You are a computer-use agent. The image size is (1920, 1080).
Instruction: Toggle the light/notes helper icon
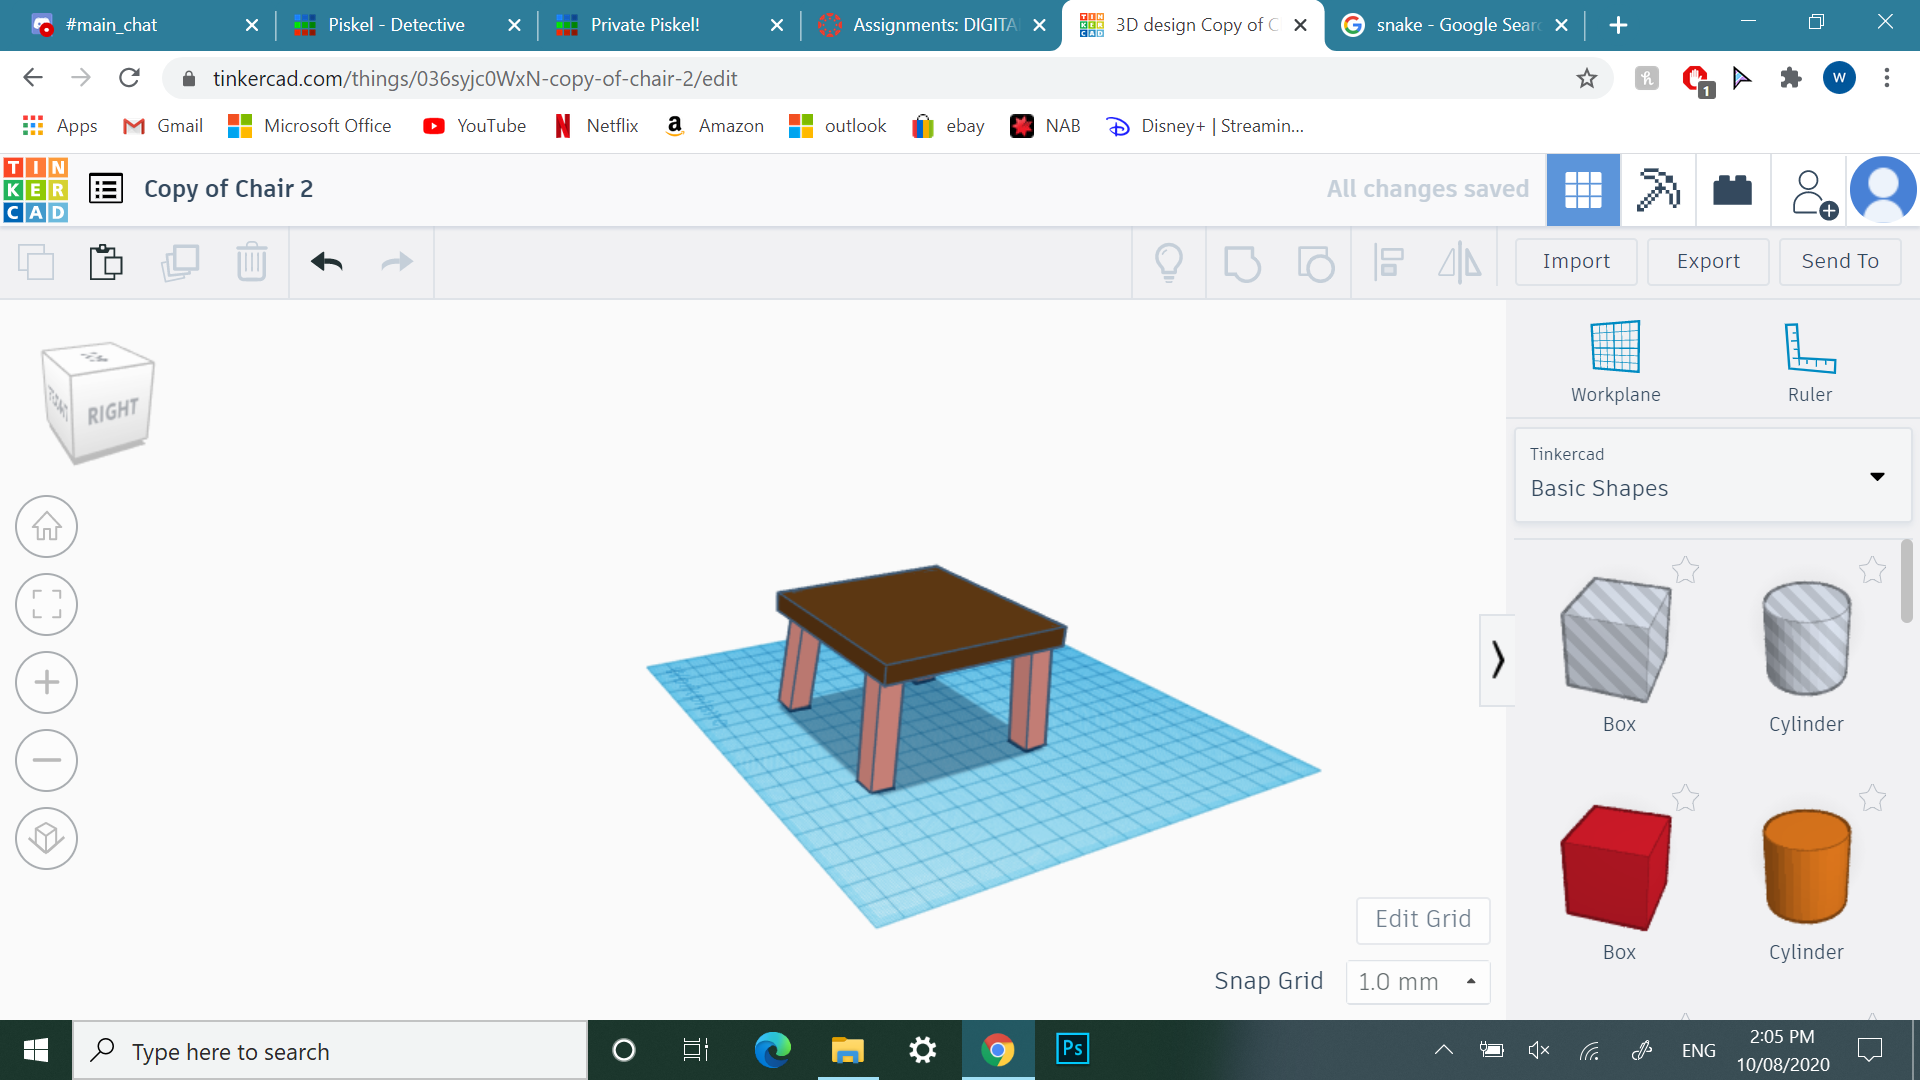pyautogui.click(x=1168, y=261)
